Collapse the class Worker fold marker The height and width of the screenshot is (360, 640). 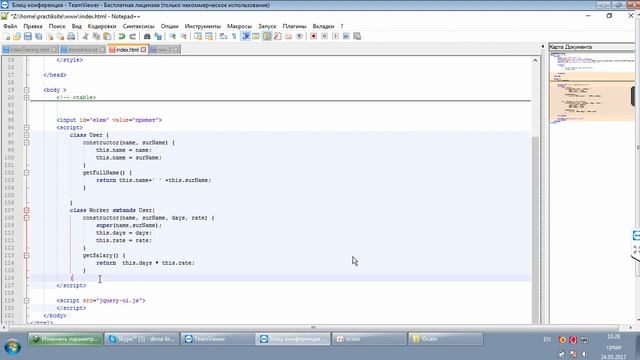27,210
